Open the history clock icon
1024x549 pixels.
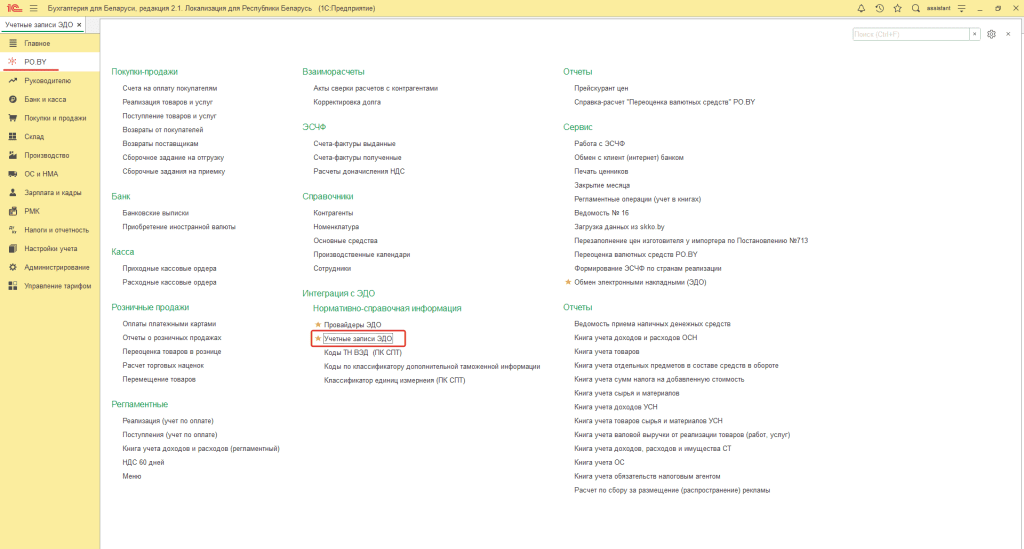(879, 8)
